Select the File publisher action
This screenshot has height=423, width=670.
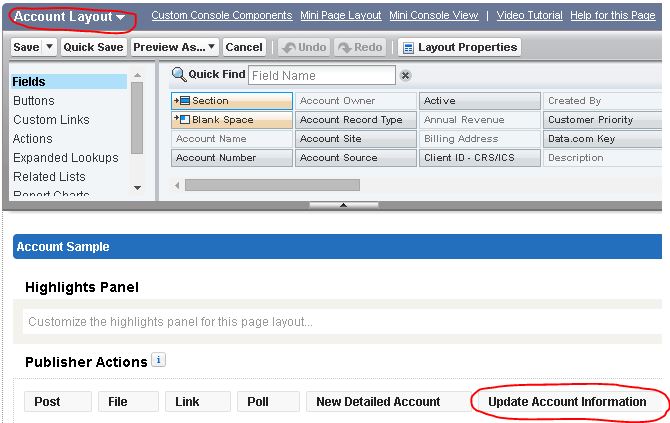[128, 402]
